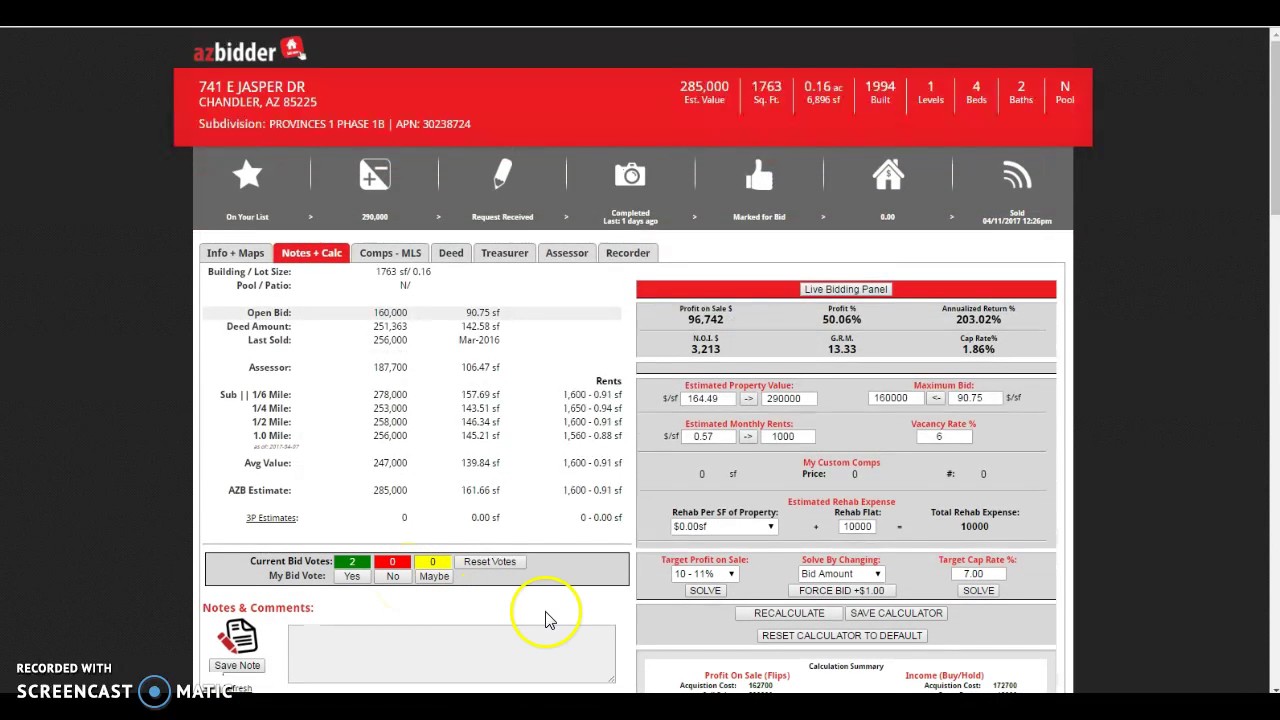
Task: Click the Avg Value figure 247,000
Action: [390, 463]
